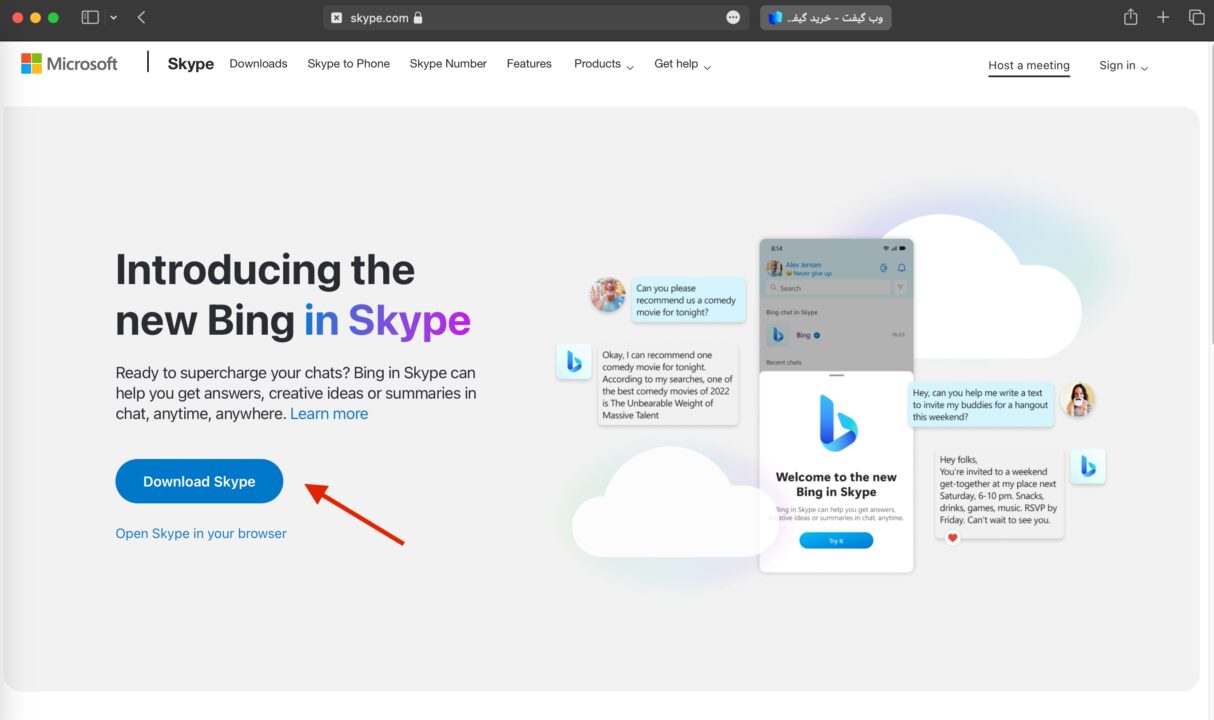Viewport: 1214px width, 720px height.
Task: Open the Downloads menu item
Action: pos(258,63)
